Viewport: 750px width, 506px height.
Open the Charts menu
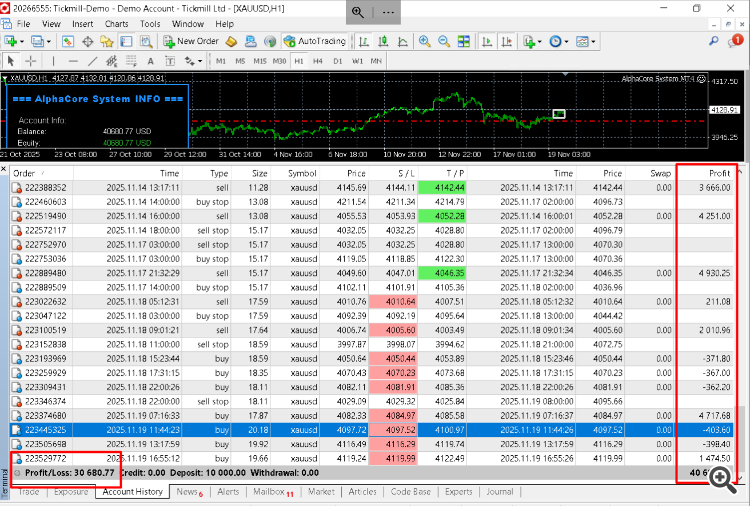coord(116,23)
